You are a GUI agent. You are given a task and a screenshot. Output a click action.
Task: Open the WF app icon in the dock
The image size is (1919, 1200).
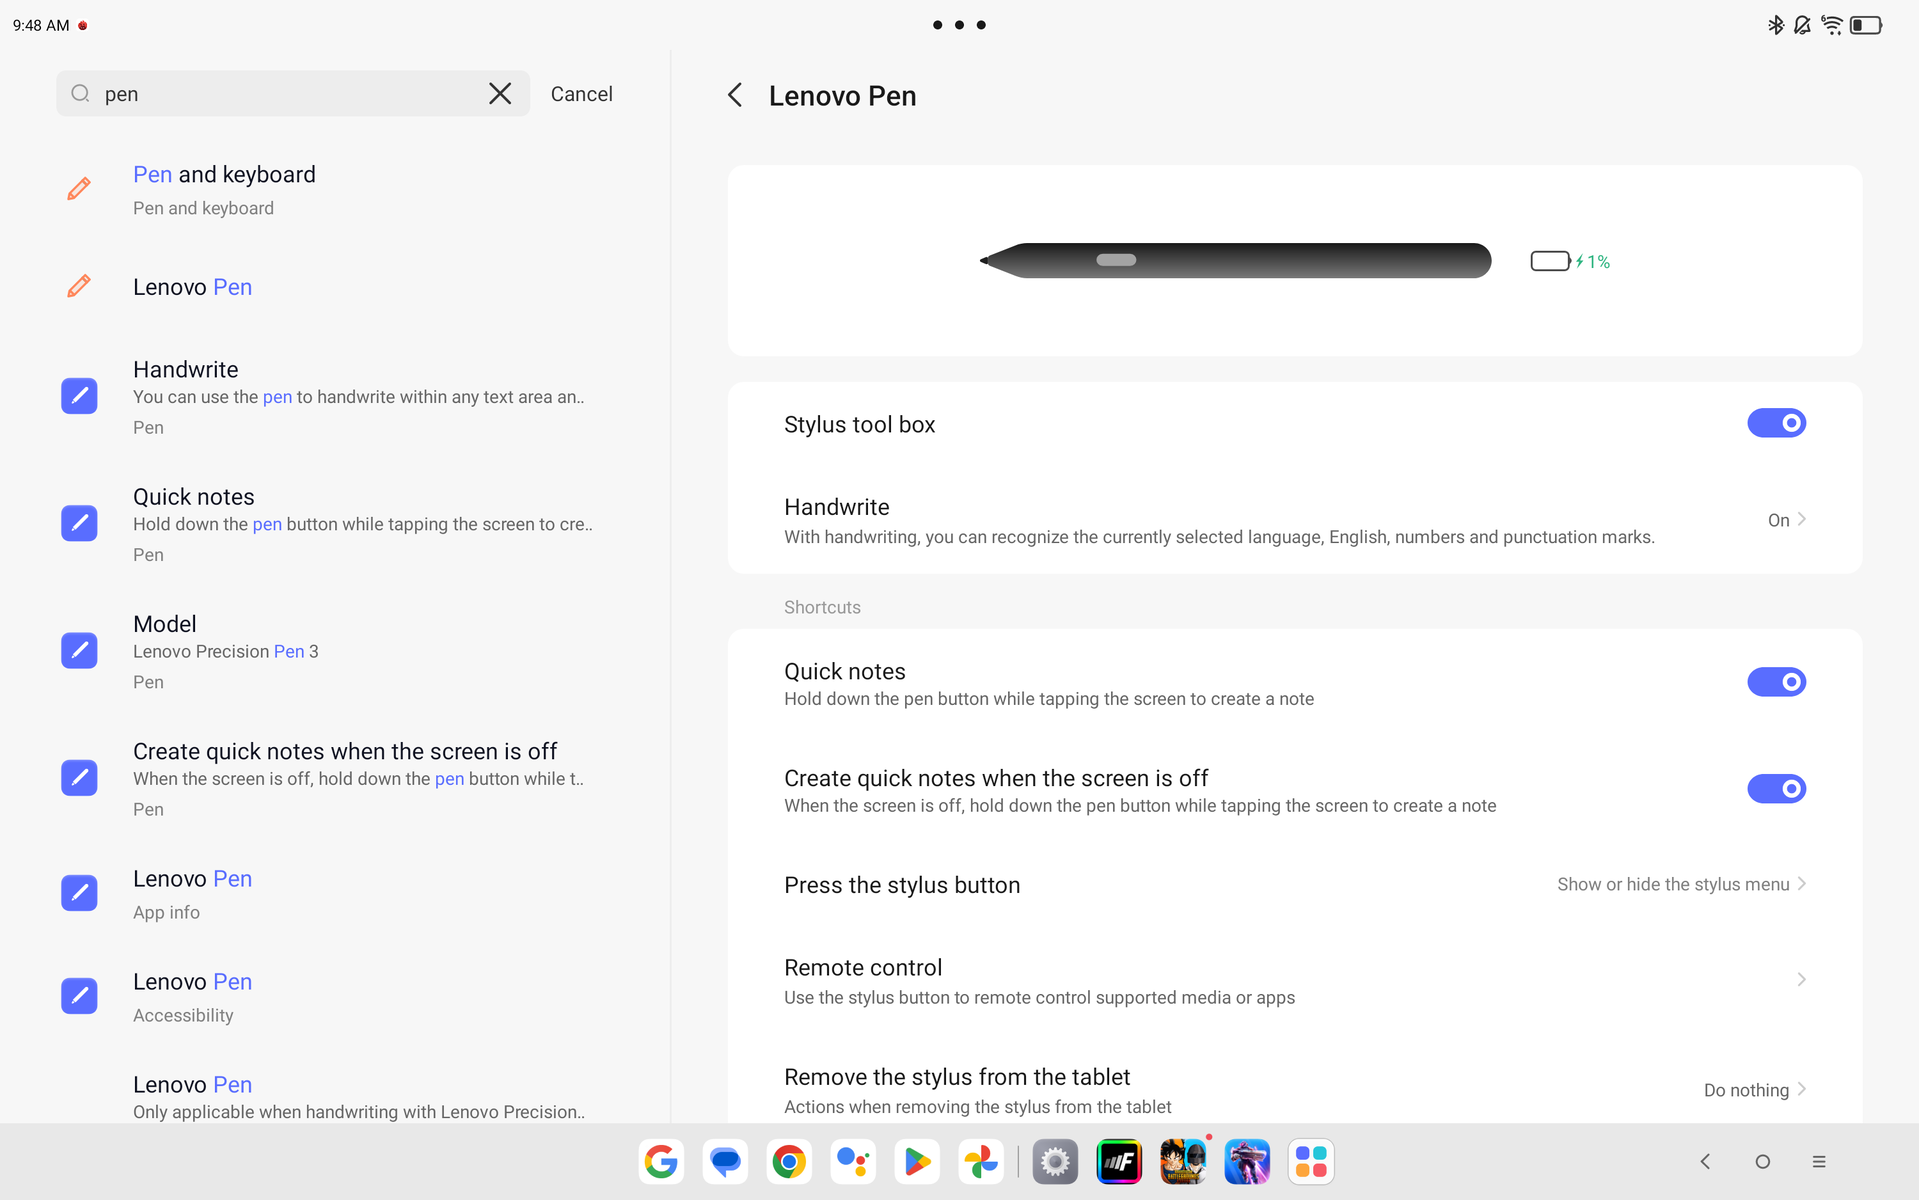click(1119, 1162)
